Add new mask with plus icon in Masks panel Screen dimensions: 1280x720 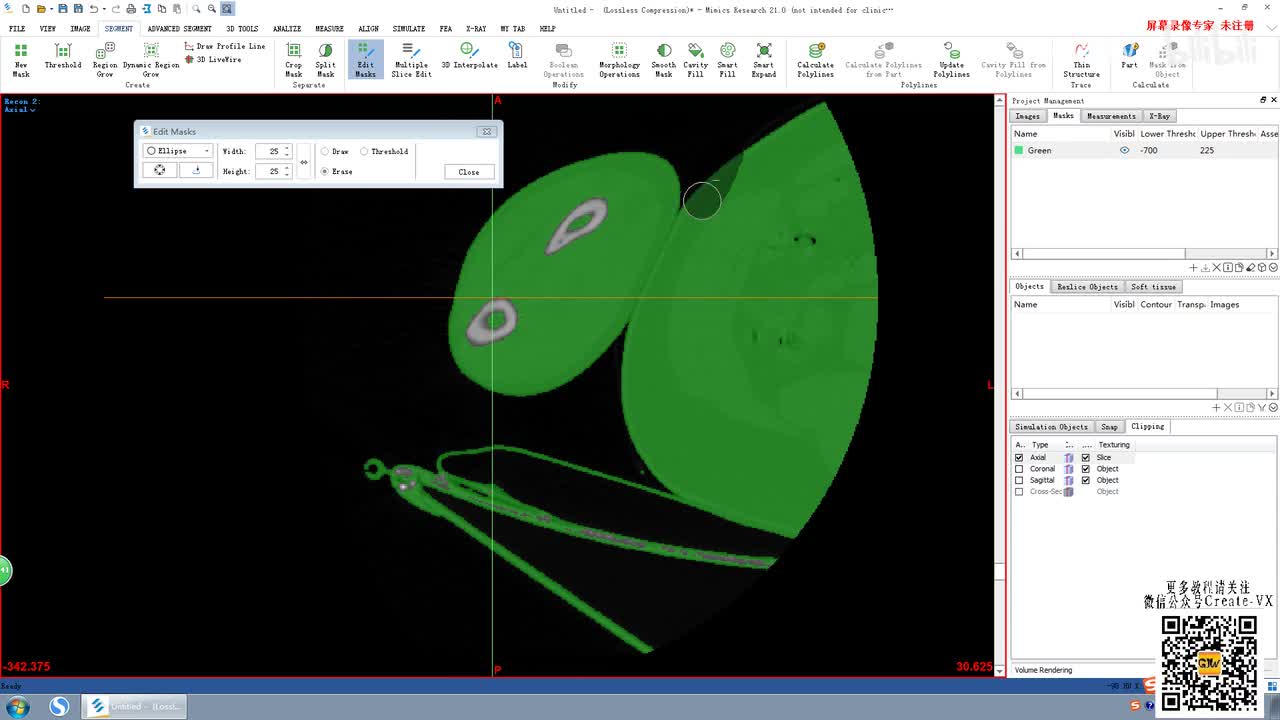[1193, 268]
